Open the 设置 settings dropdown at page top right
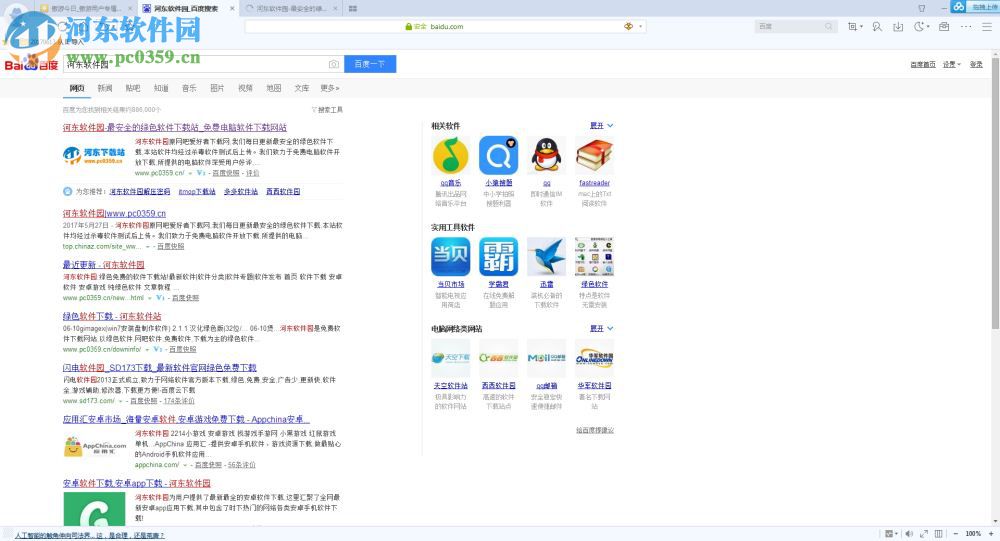 tap(951, 64)
